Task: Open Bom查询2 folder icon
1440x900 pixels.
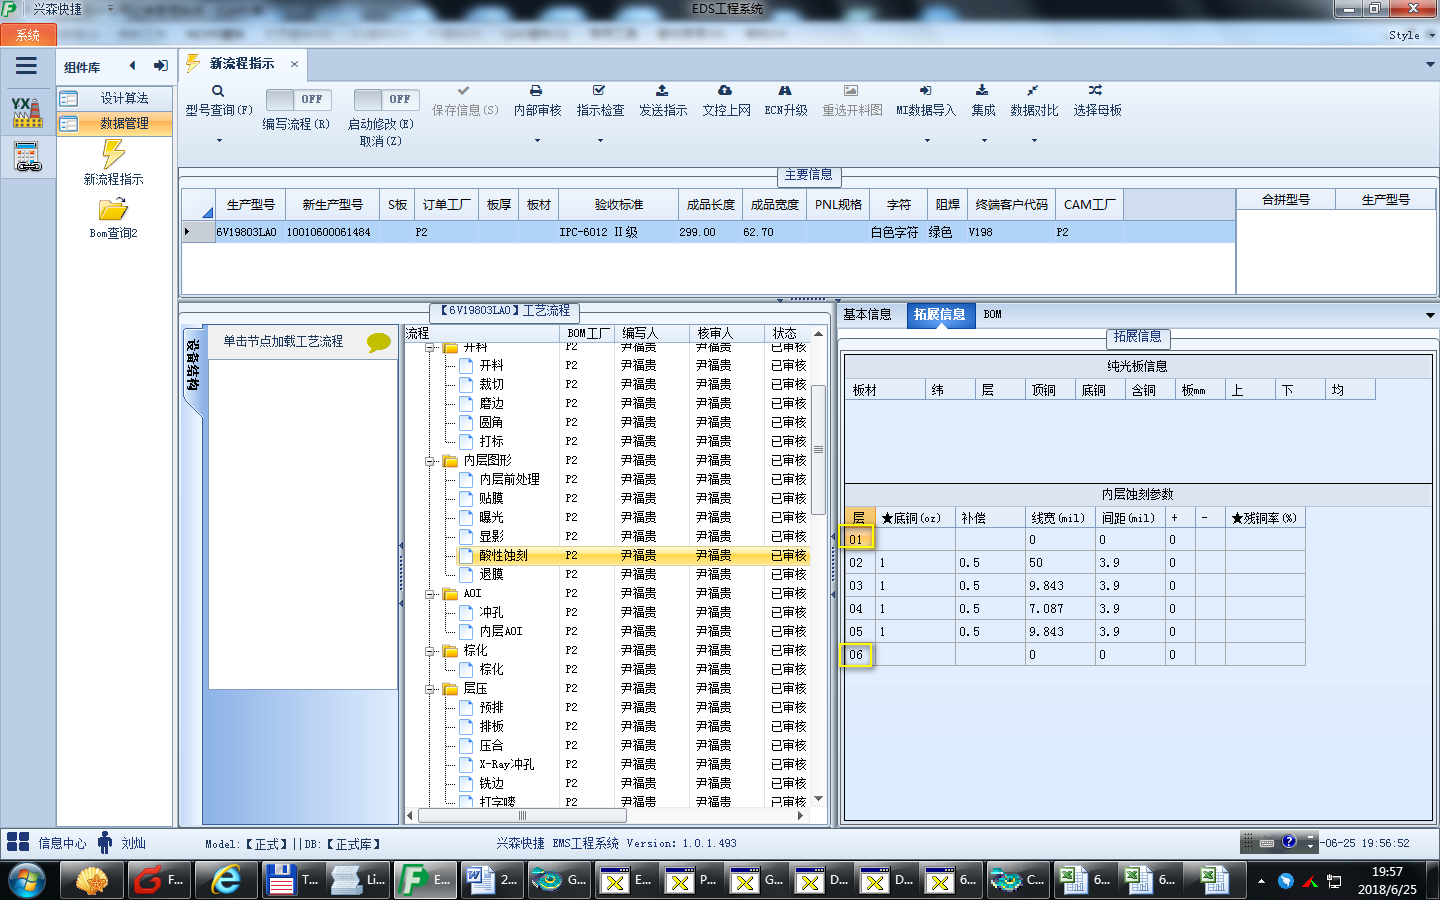Action: tap(113, 209)
